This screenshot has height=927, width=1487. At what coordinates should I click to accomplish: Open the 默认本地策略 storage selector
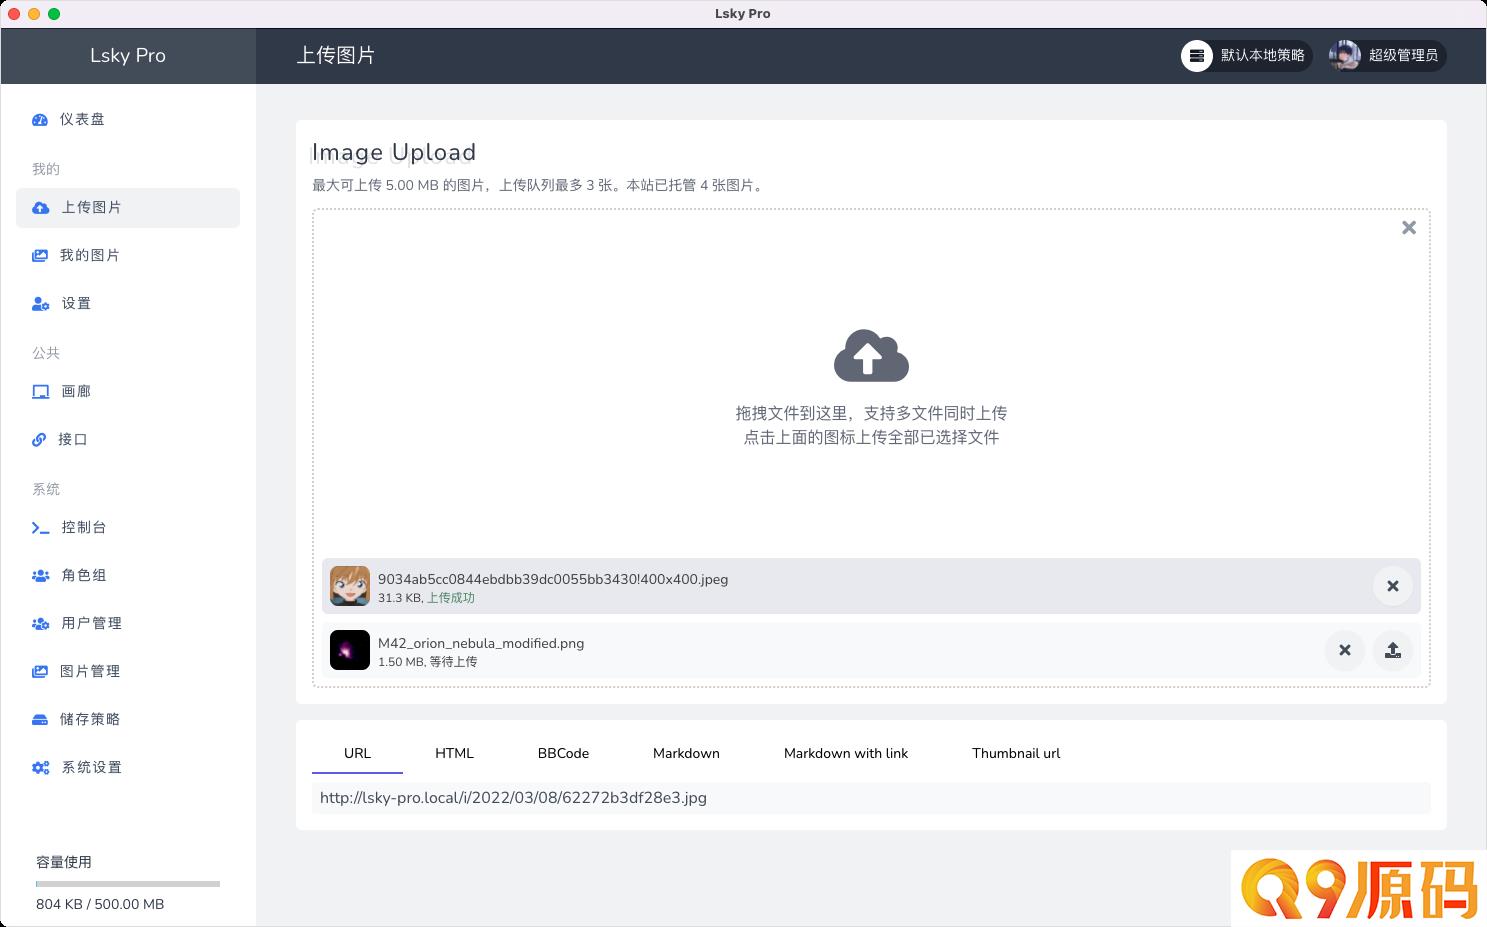(1247, 56)
